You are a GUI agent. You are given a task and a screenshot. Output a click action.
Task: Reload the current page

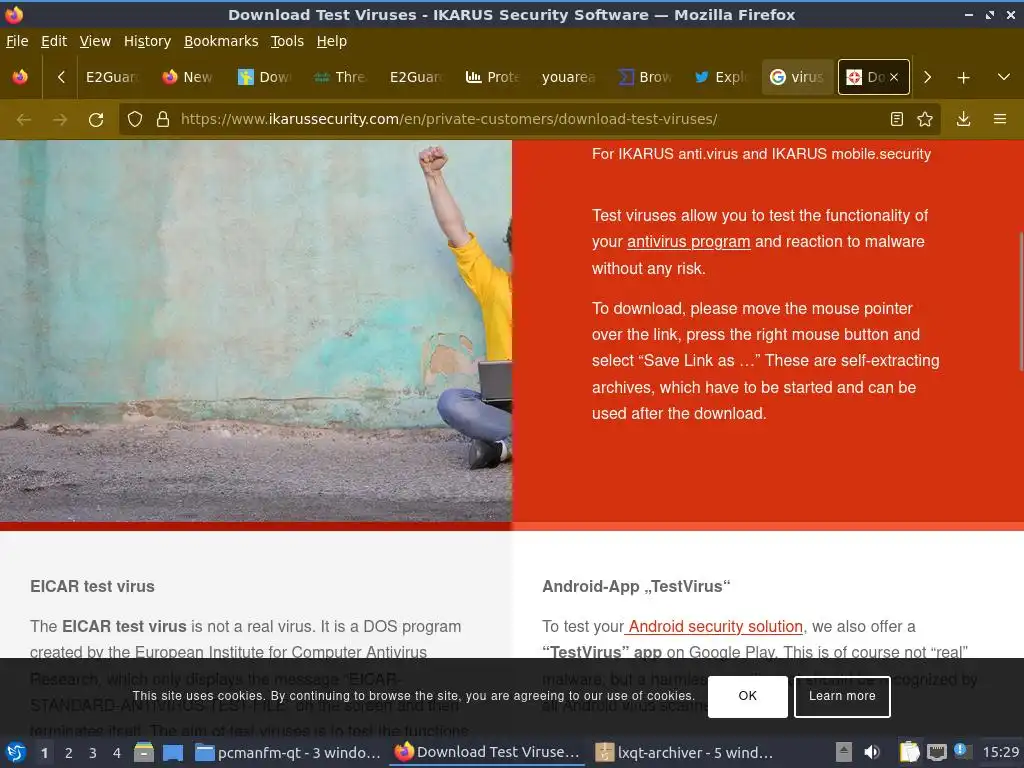tap(96, 120)
